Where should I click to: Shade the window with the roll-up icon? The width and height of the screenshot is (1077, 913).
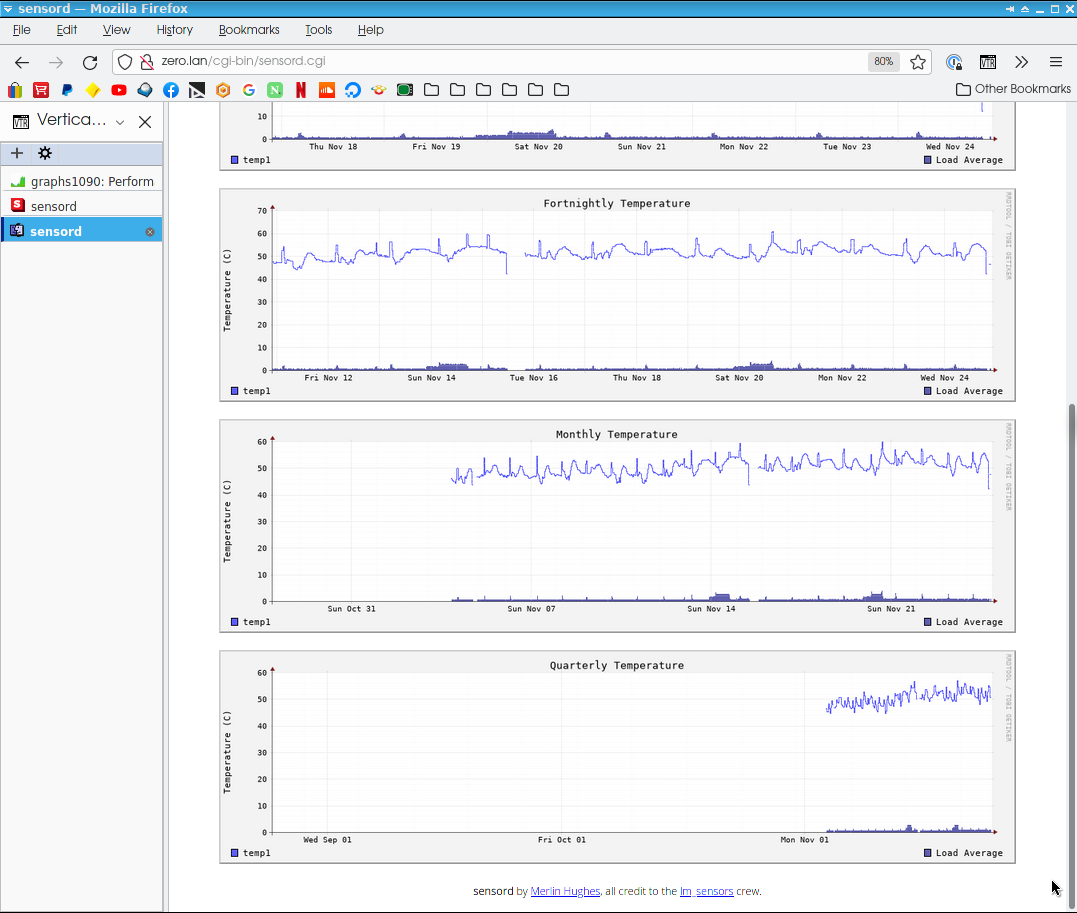(x=1024, y=9)
